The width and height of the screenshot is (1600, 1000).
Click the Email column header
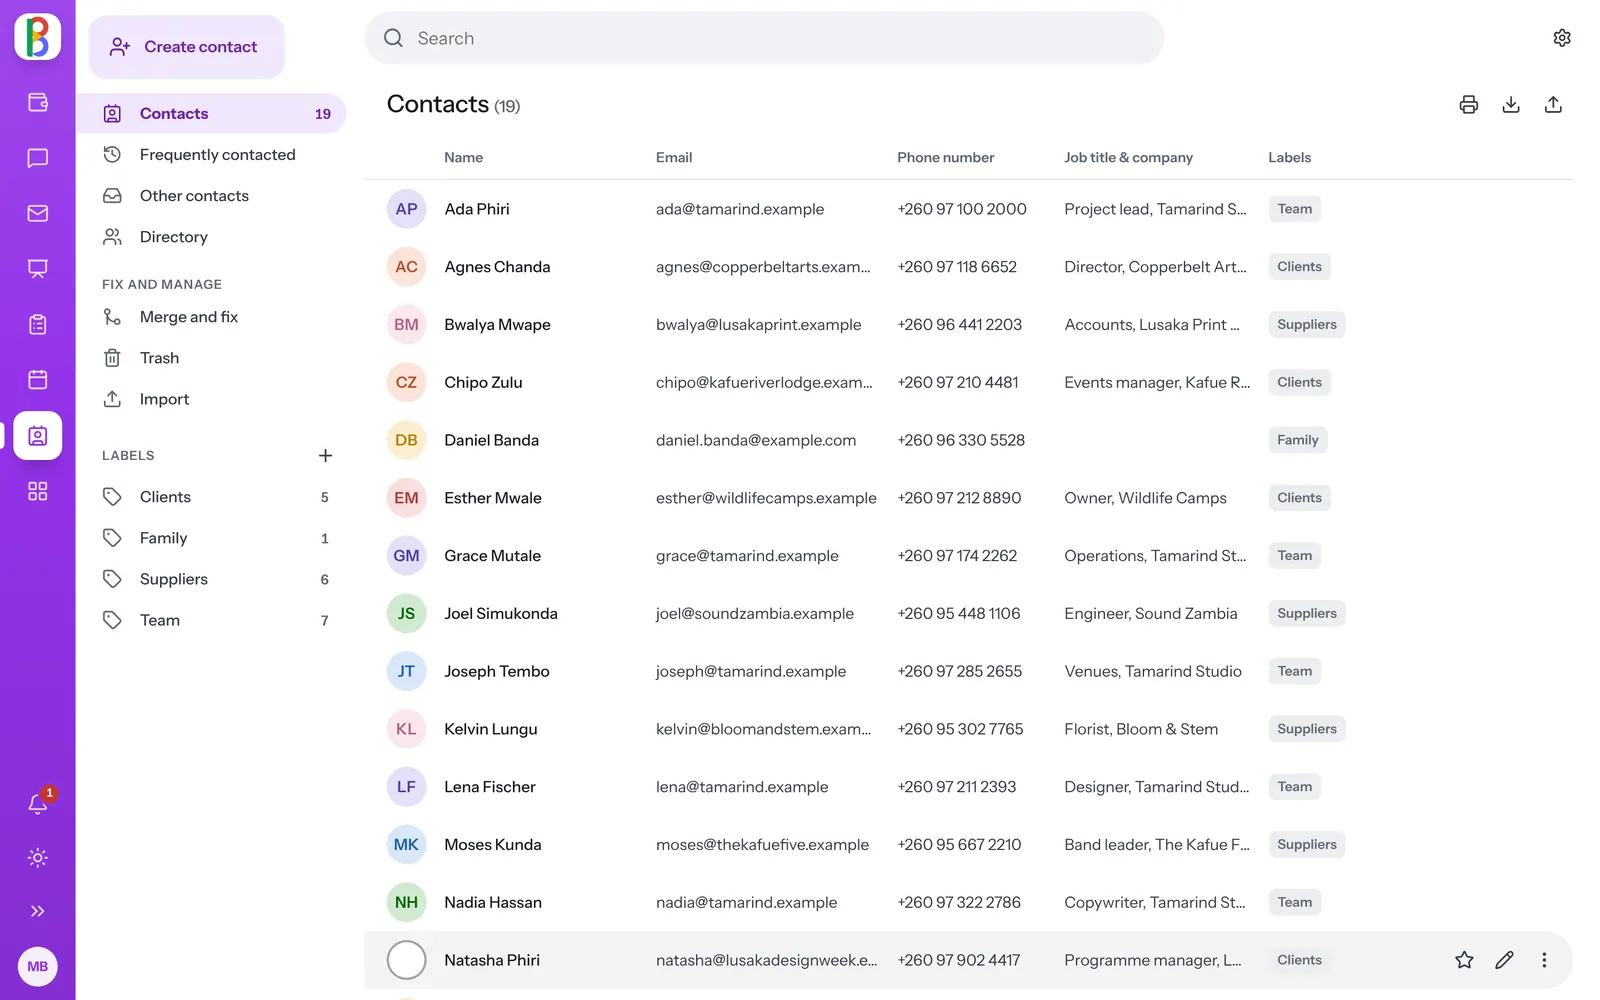point(674,158)
